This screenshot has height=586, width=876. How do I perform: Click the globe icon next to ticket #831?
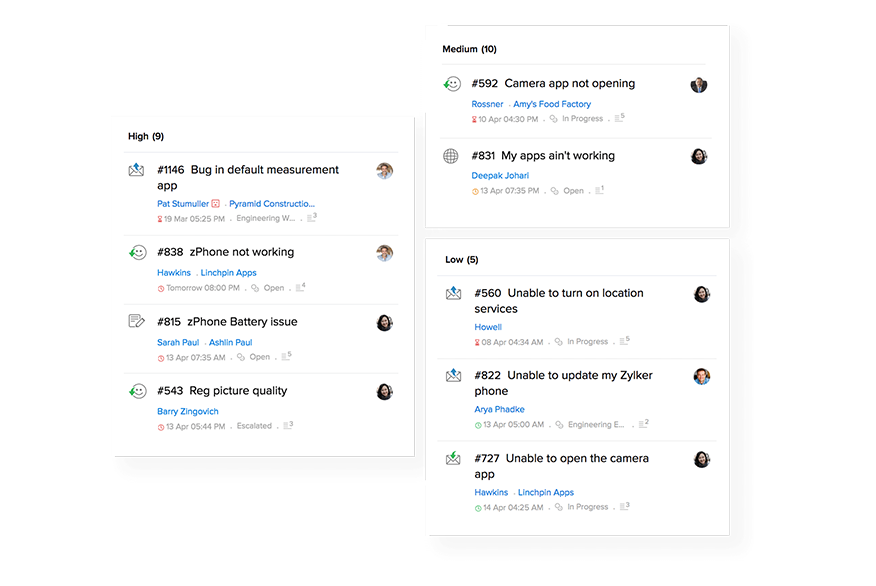451,156
